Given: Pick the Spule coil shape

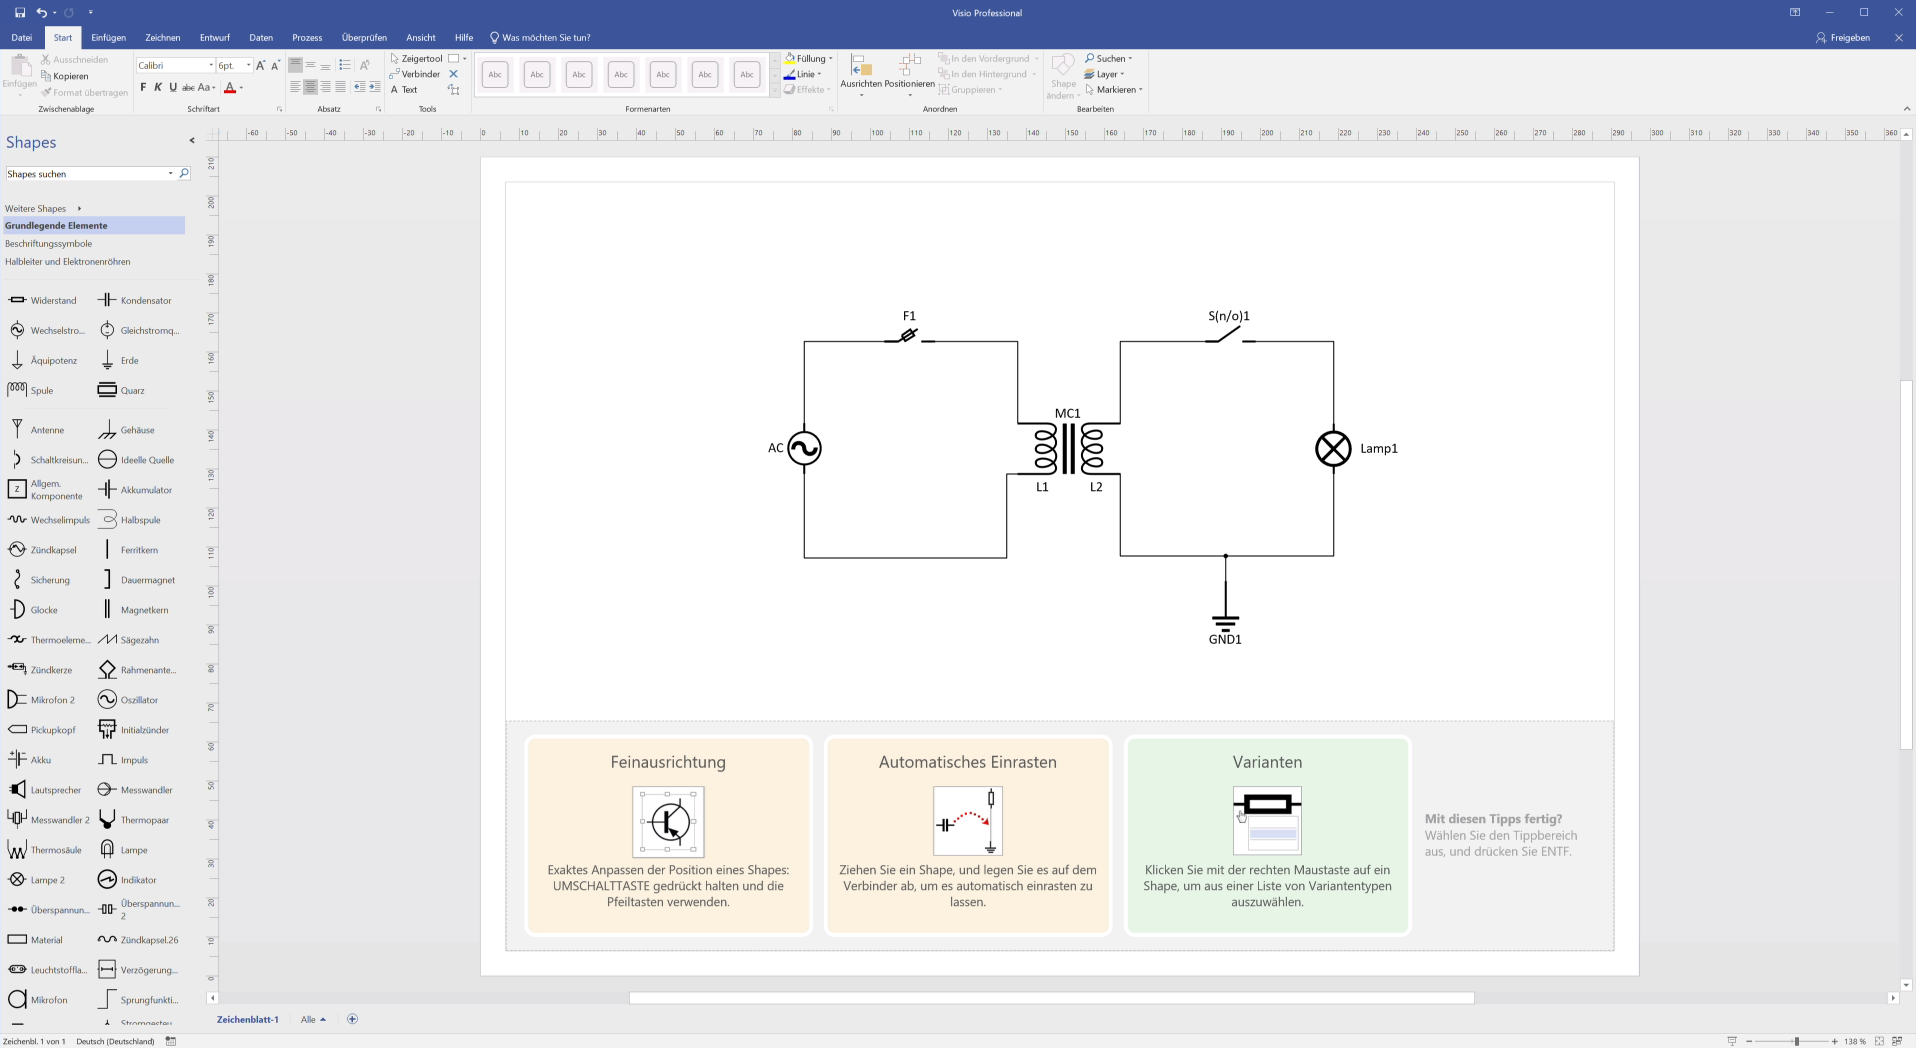Looking at the screenshot, I should [x=30, y=390].
